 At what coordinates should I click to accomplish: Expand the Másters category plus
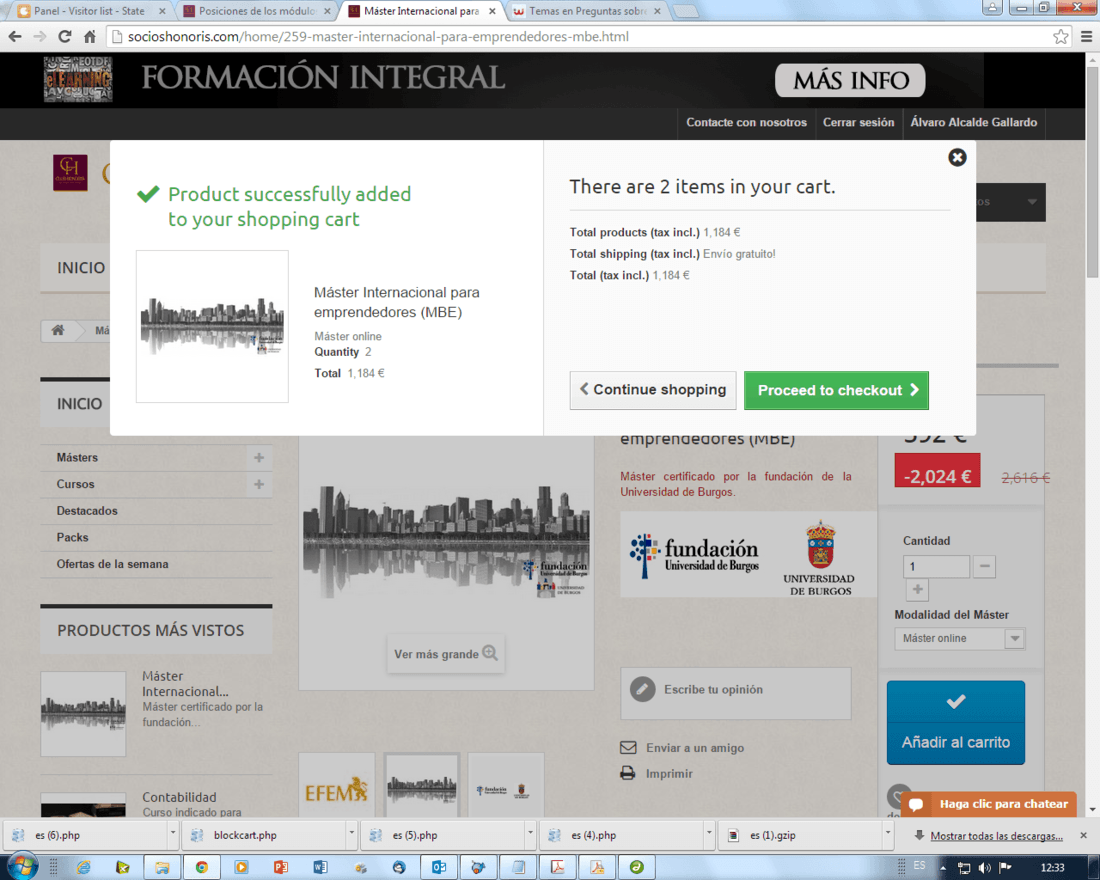(259, 458)
